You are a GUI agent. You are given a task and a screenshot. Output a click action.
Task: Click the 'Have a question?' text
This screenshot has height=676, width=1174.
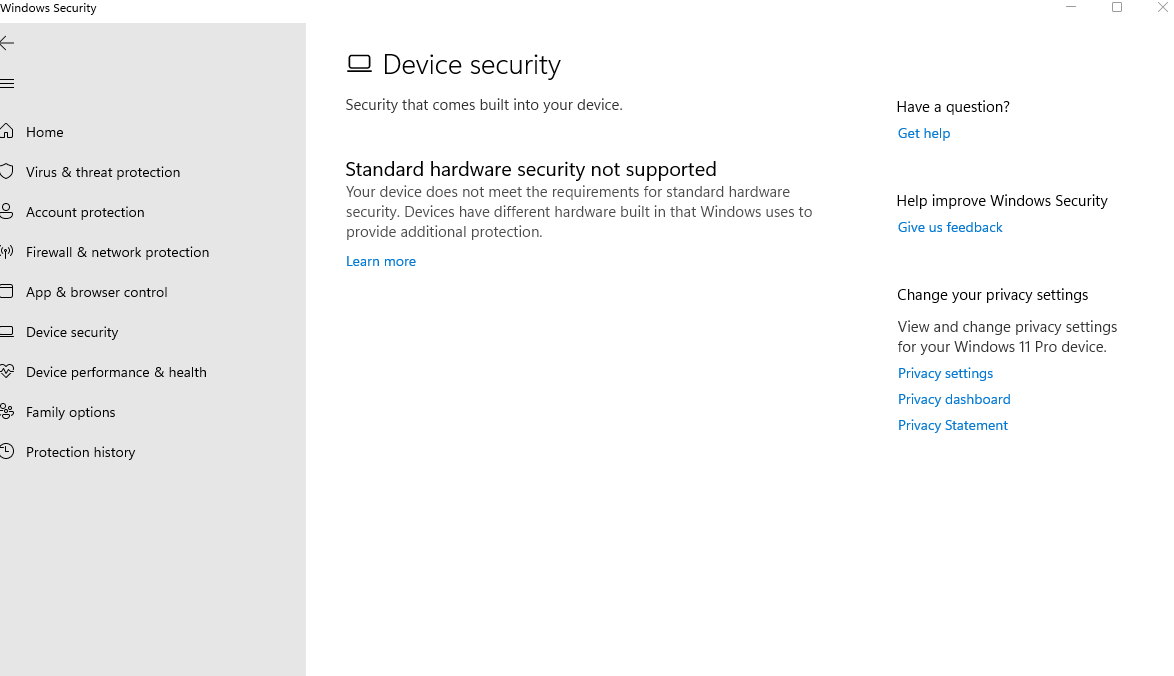952,107
